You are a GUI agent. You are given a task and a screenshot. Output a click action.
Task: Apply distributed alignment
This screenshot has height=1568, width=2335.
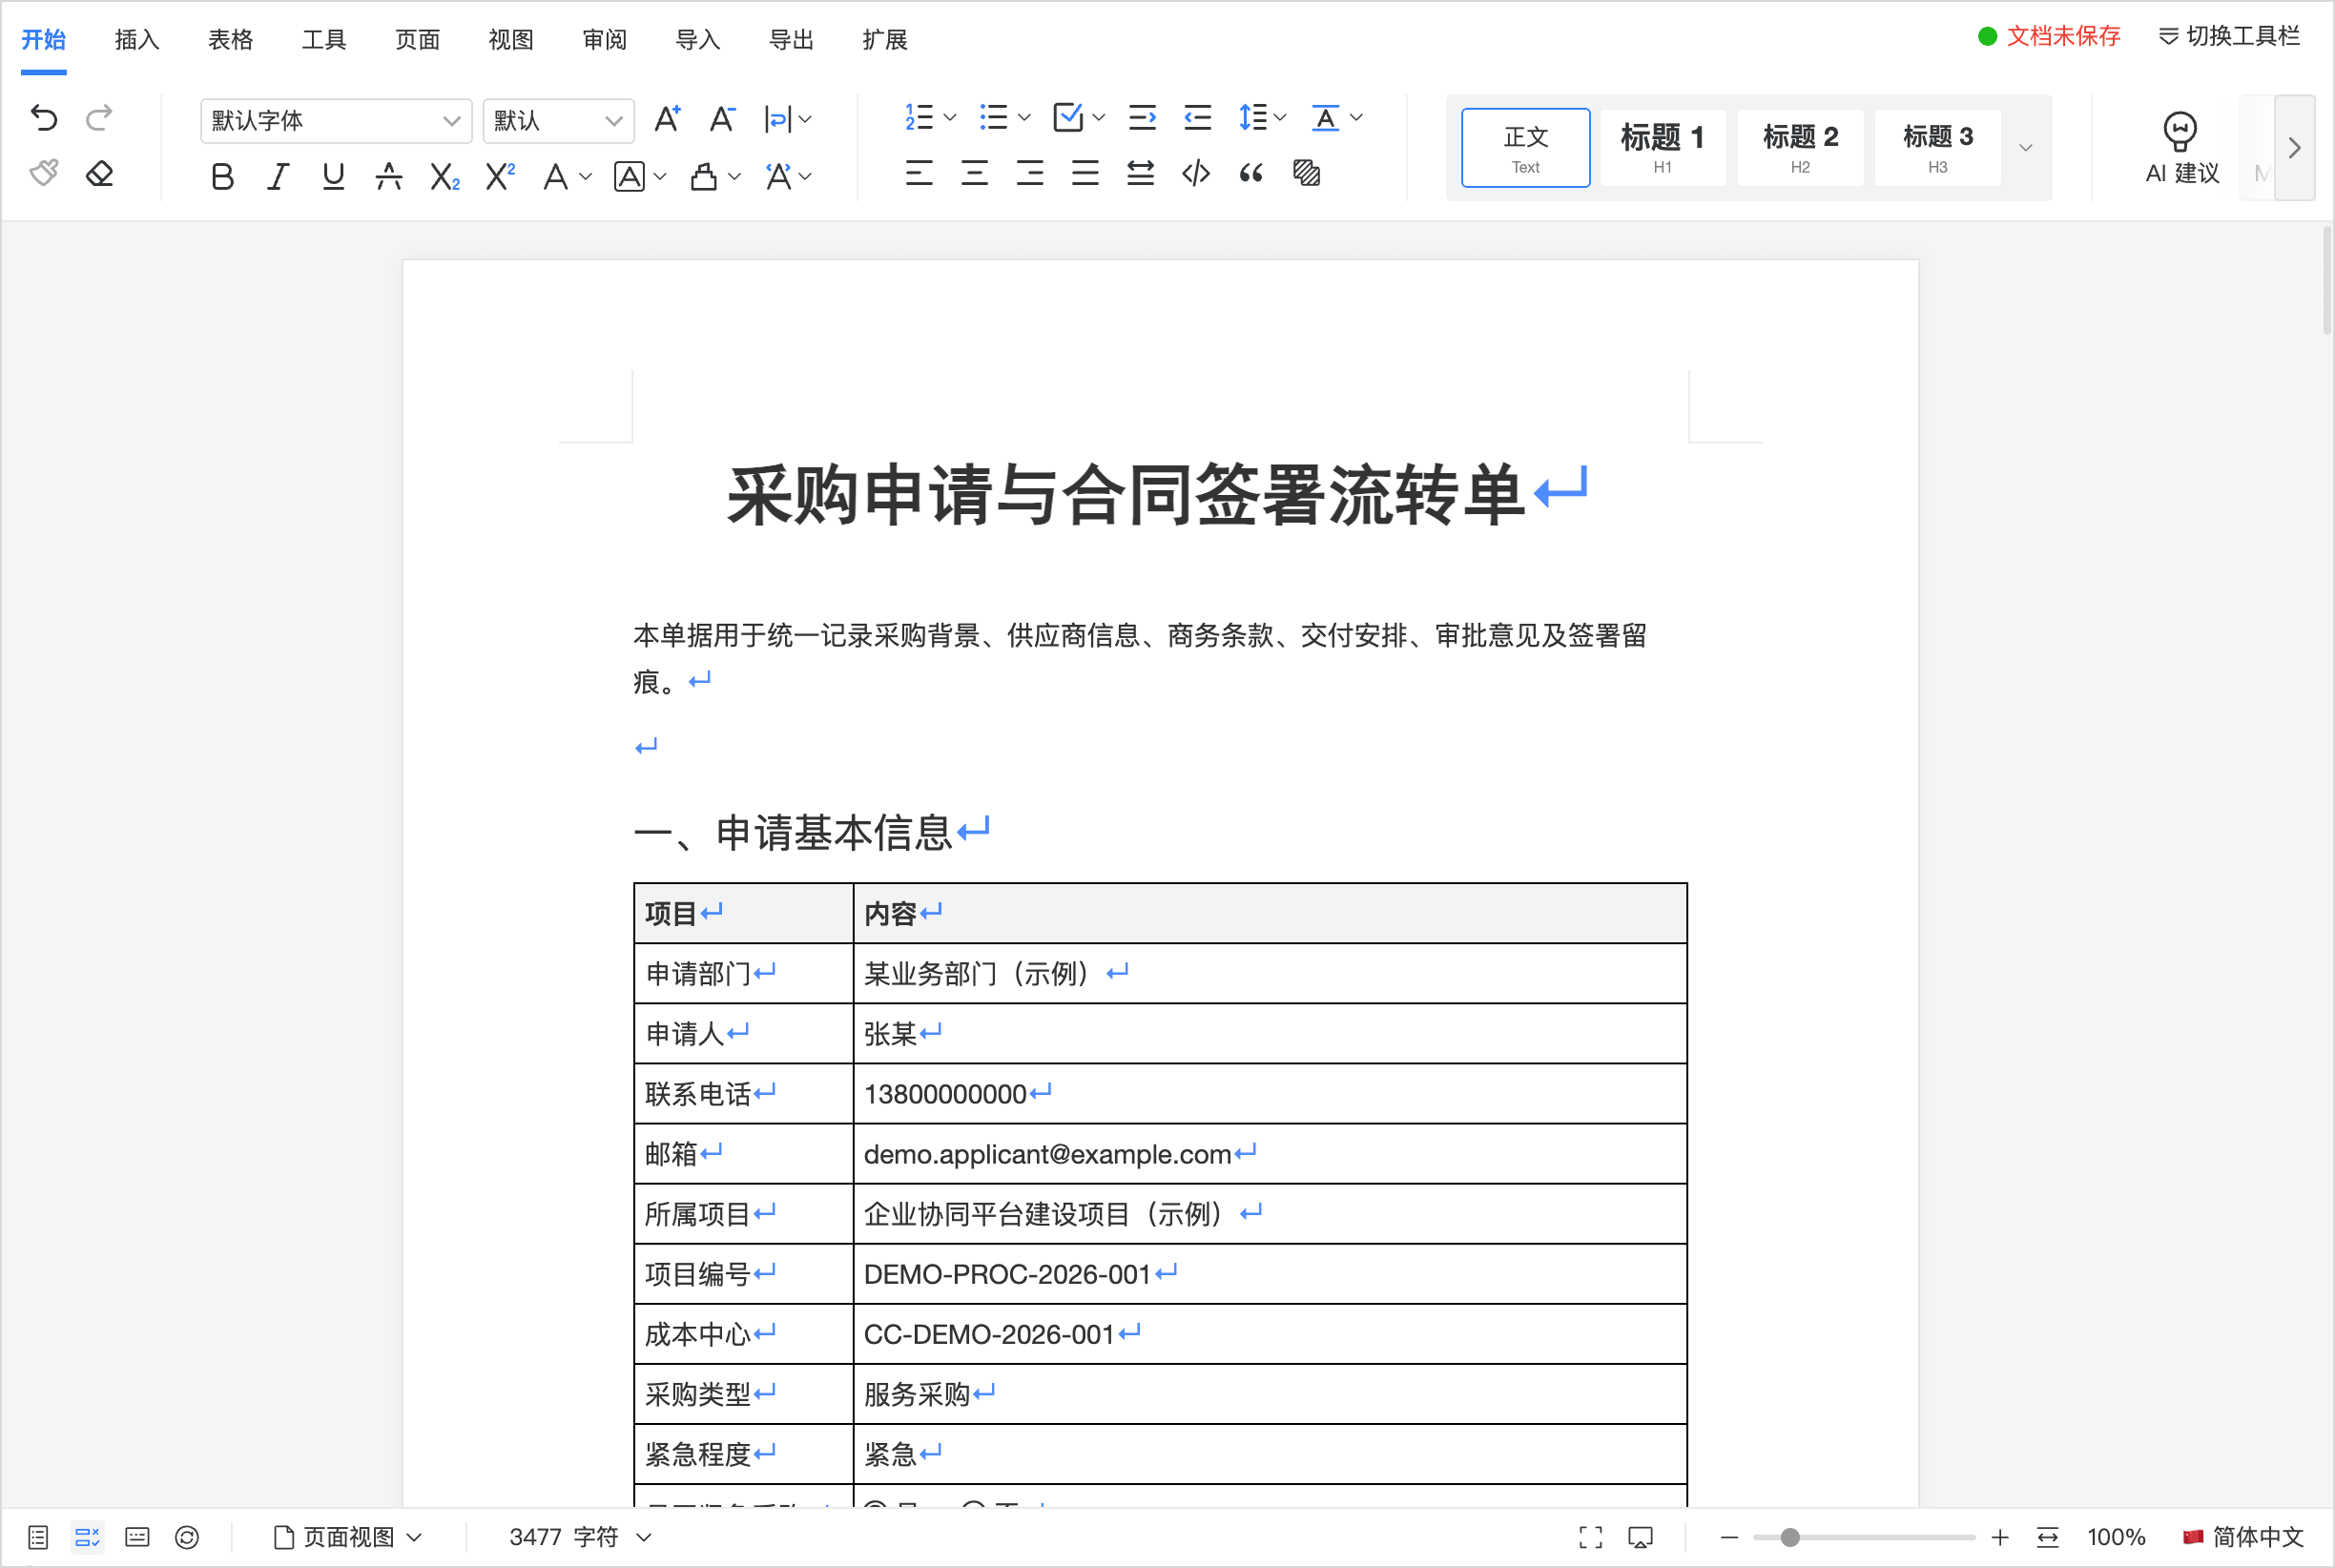tap(1141, 174)
